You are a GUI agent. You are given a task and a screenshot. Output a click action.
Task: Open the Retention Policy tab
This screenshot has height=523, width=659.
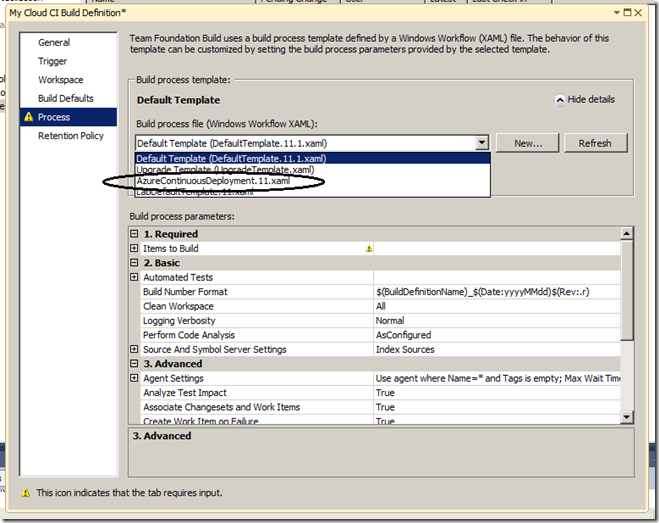[x=70, y=136]
